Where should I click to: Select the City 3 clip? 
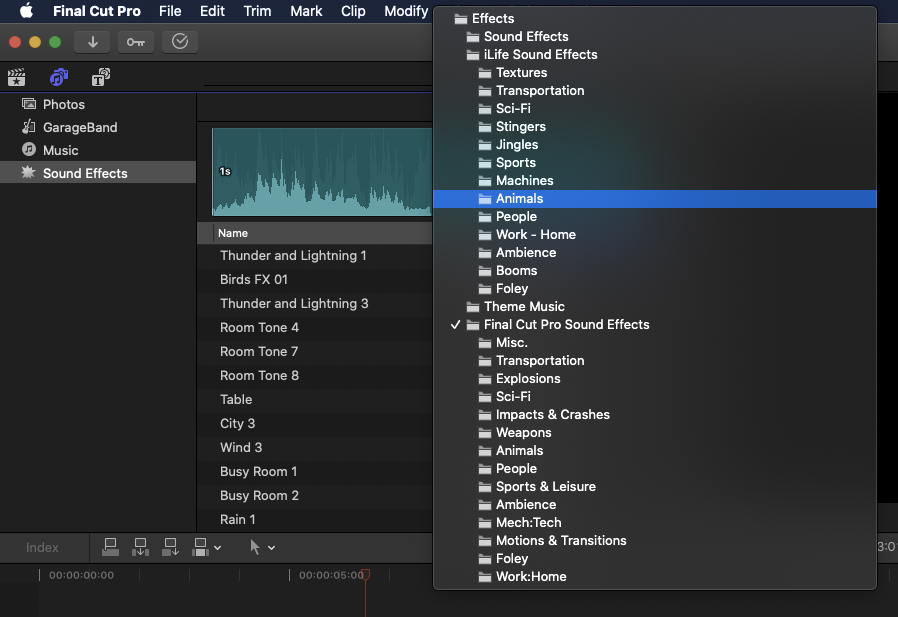(315, 423)
